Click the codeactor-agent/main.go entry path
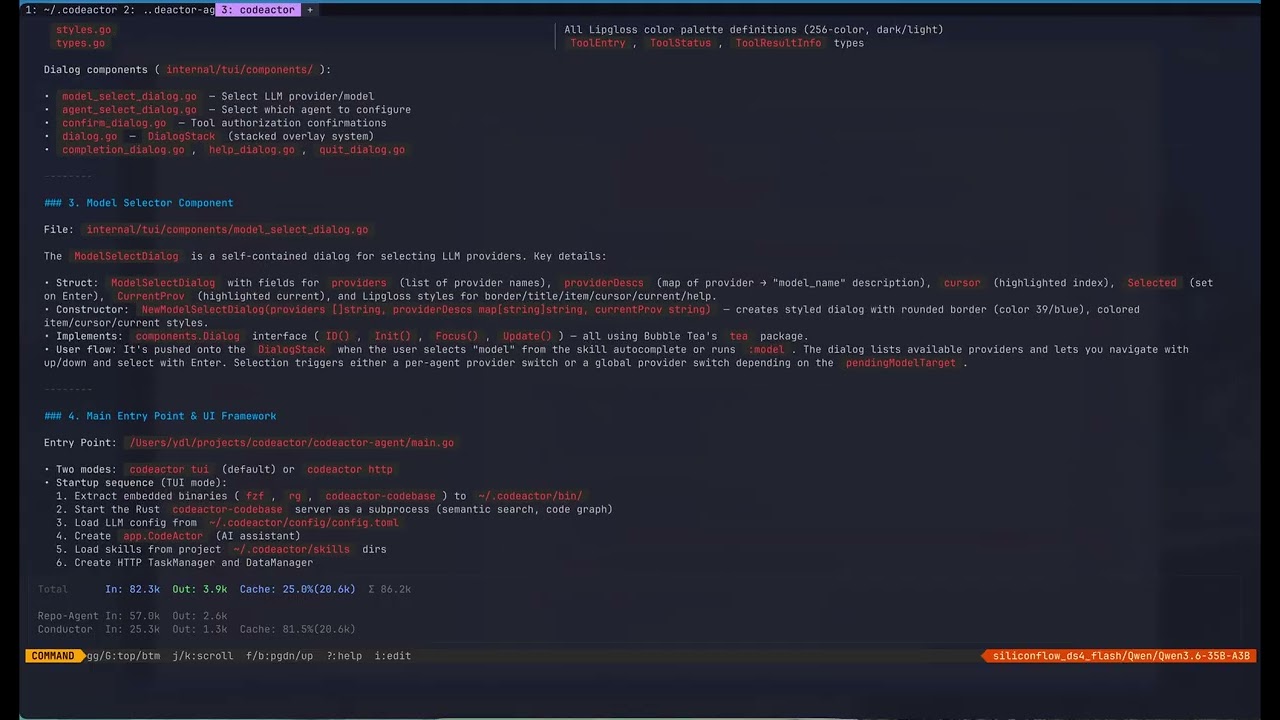 point(291,443)
